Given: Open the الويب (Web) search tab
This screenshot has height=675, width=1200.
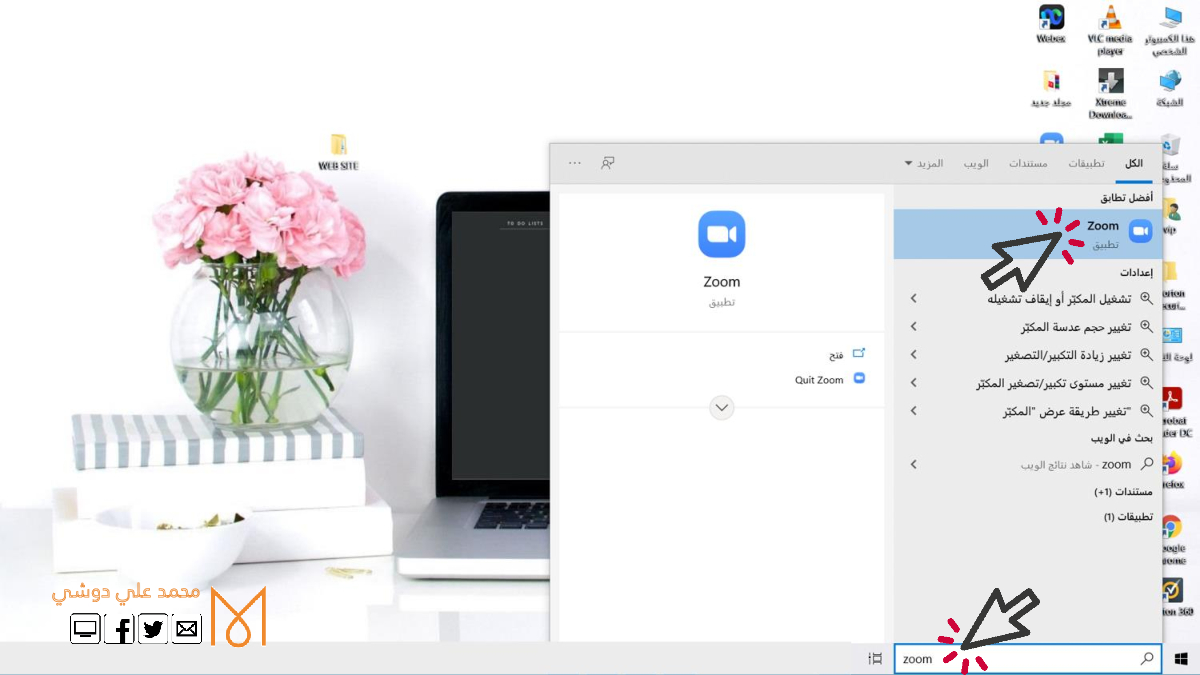Looking at the screenshot, I should [976, 163].
